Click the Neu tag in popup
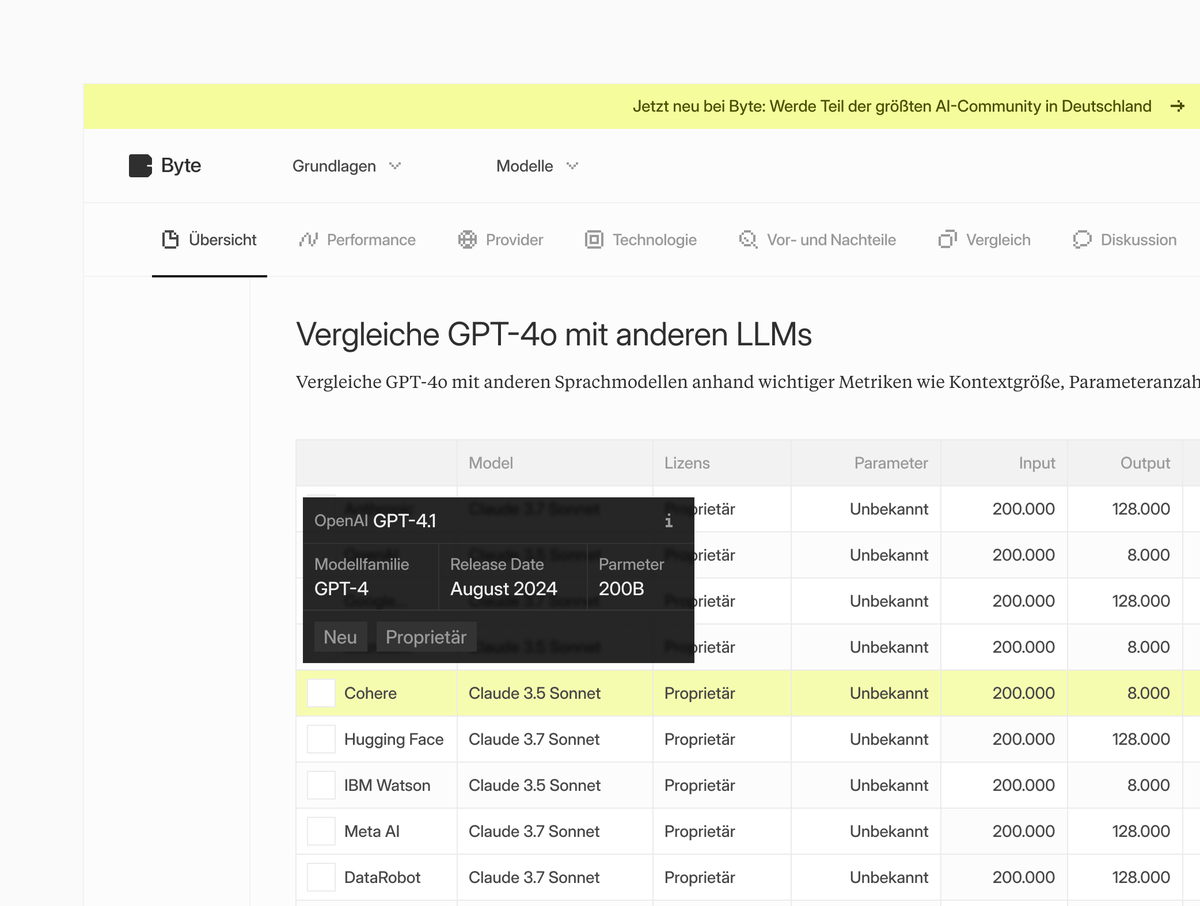1200x906 pixels. pos(340,637)
